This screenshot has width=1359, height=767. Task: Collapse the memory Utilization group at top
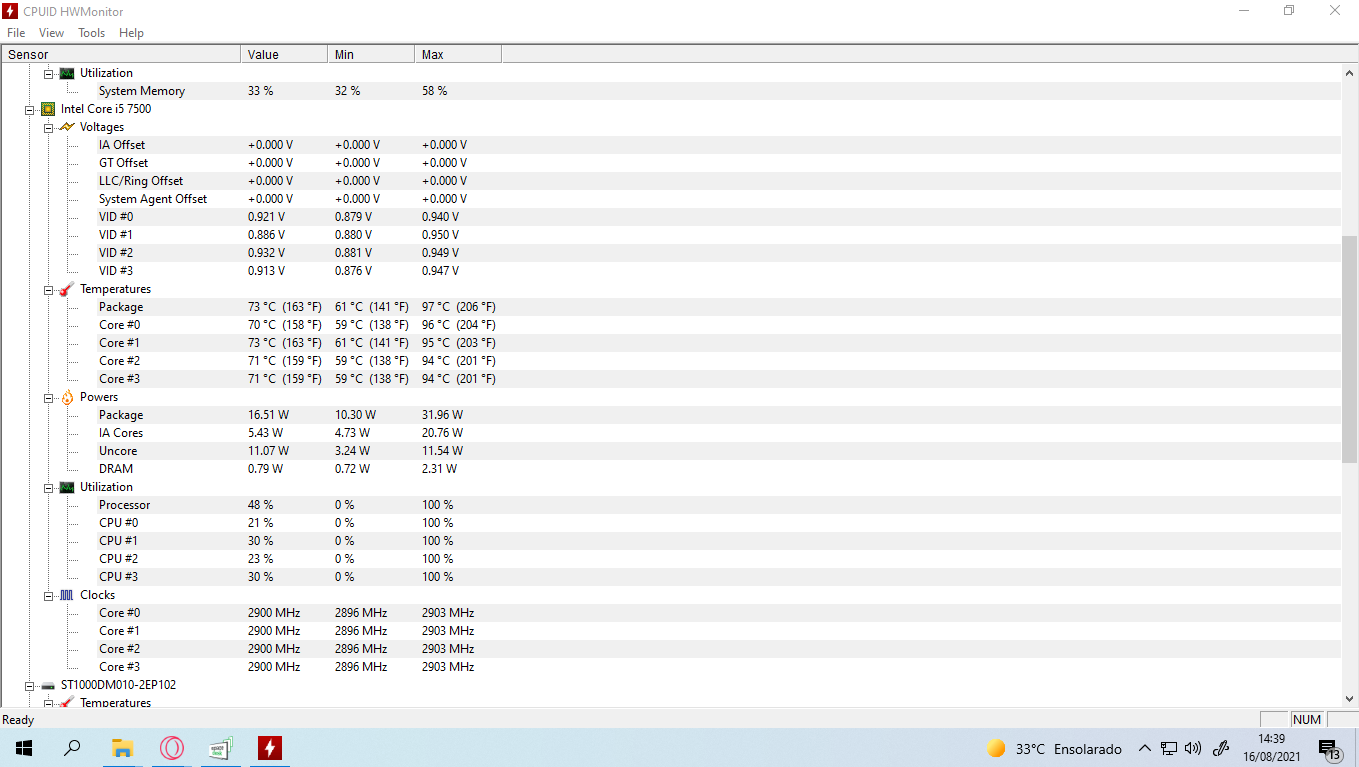(x=49, y=73)
